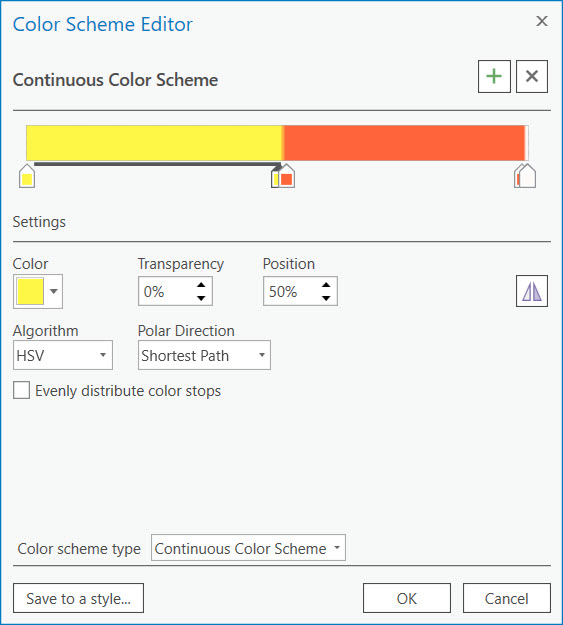563x625 pixels.
Task: Open the yellow Color picker swatch
Action: tap(38, 291)
